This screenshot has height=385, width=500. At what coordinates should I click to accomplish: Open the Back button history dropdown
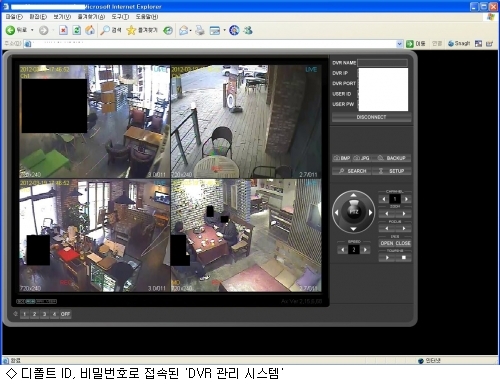coord(32,30)
